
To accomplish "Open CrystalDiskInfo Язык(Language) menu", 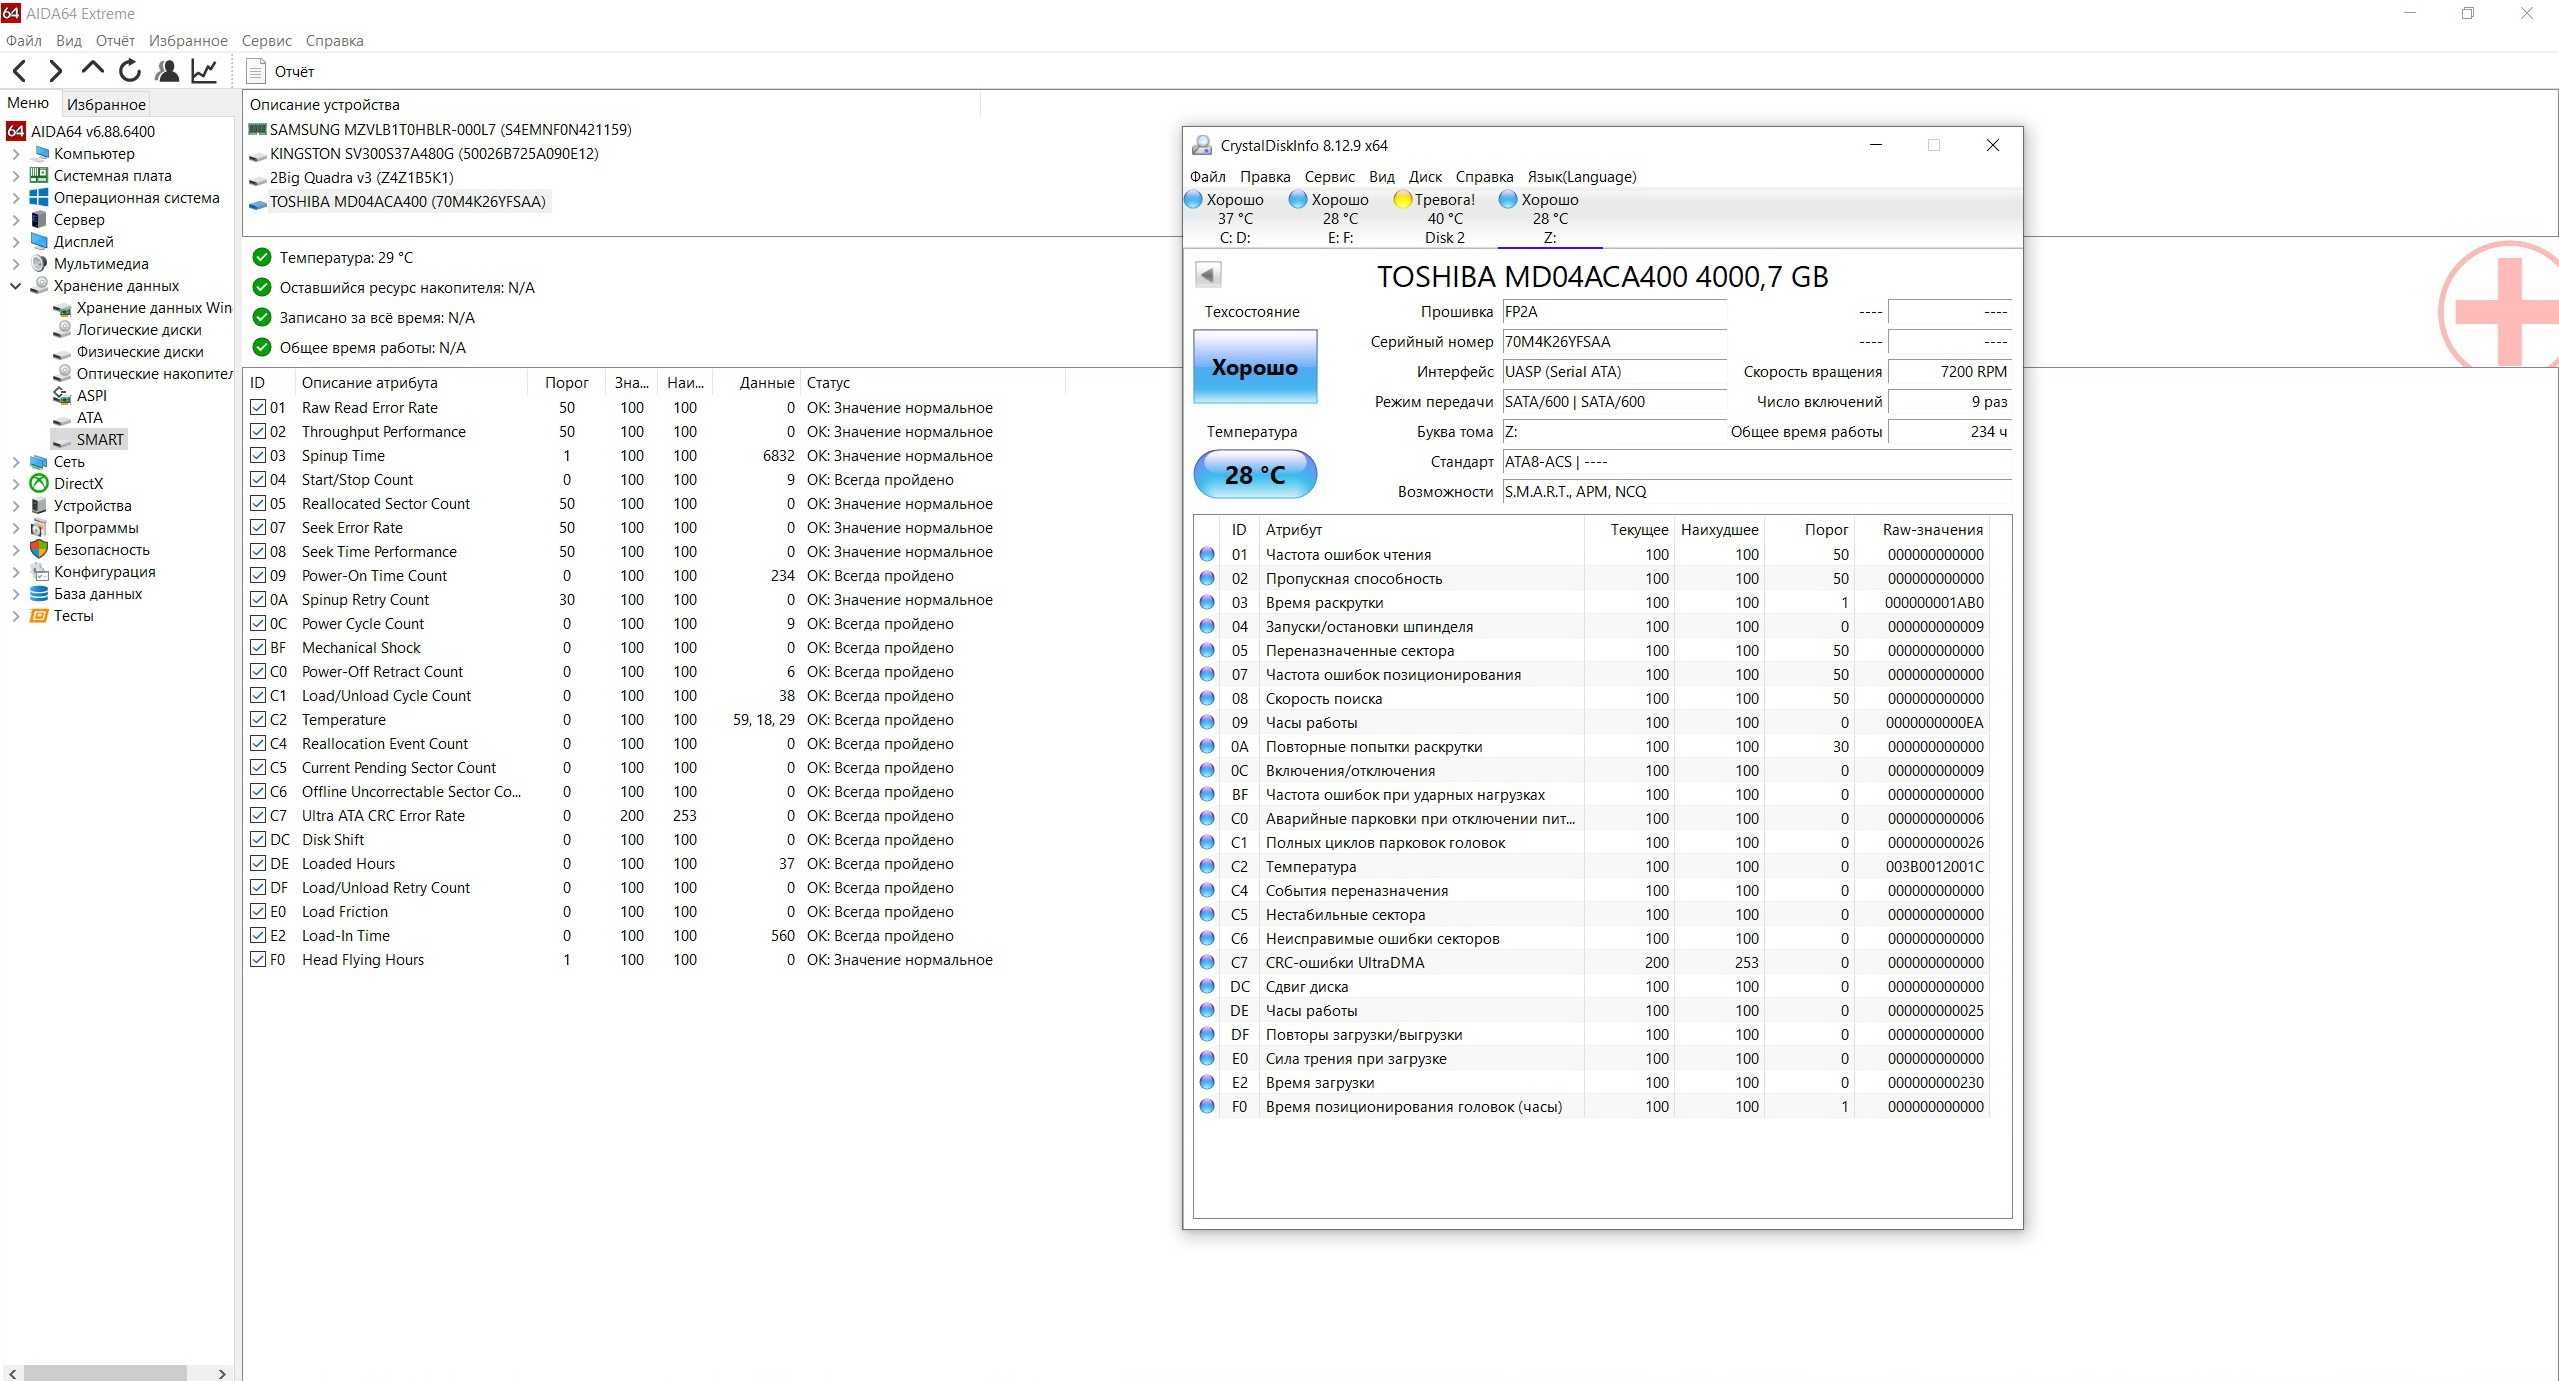I will tap(1582, 176).
